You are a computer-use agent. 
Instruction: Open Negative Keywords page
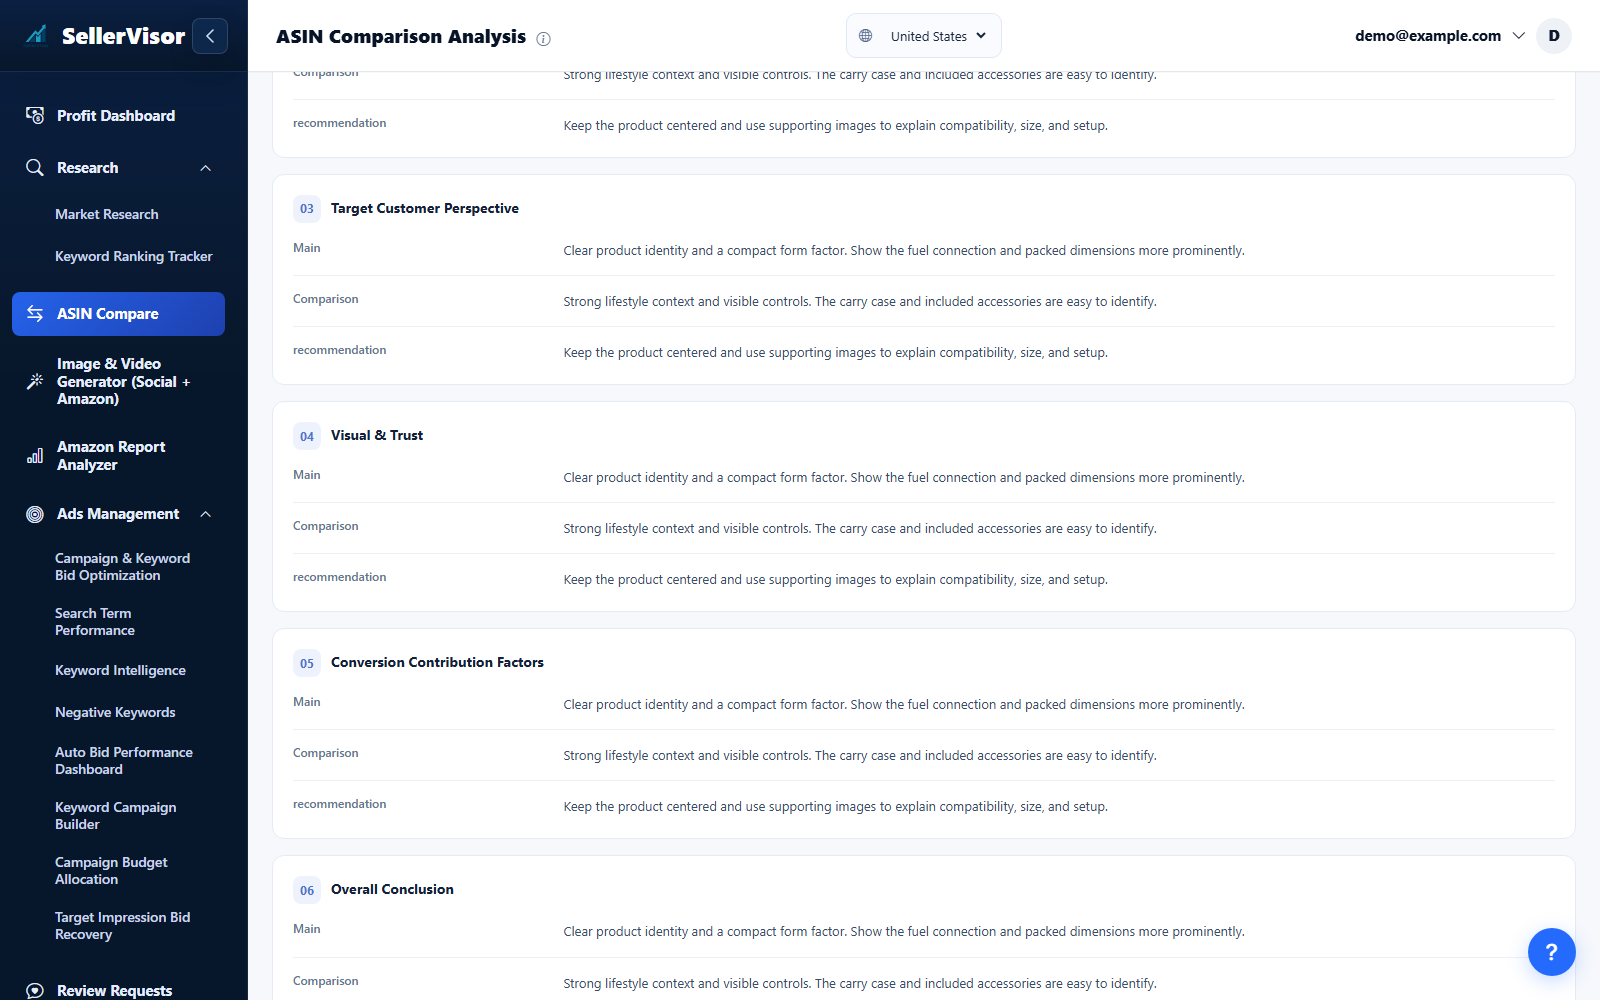(115, 712)
